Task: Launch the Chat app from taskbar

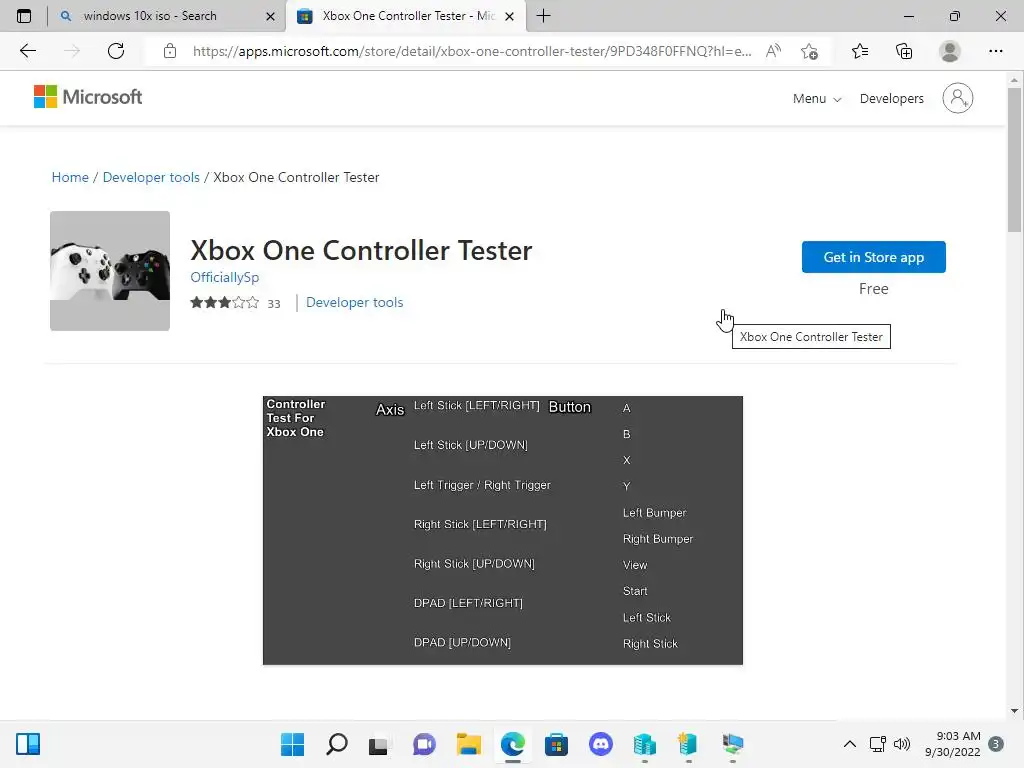Action: click(x=424, y=744)
